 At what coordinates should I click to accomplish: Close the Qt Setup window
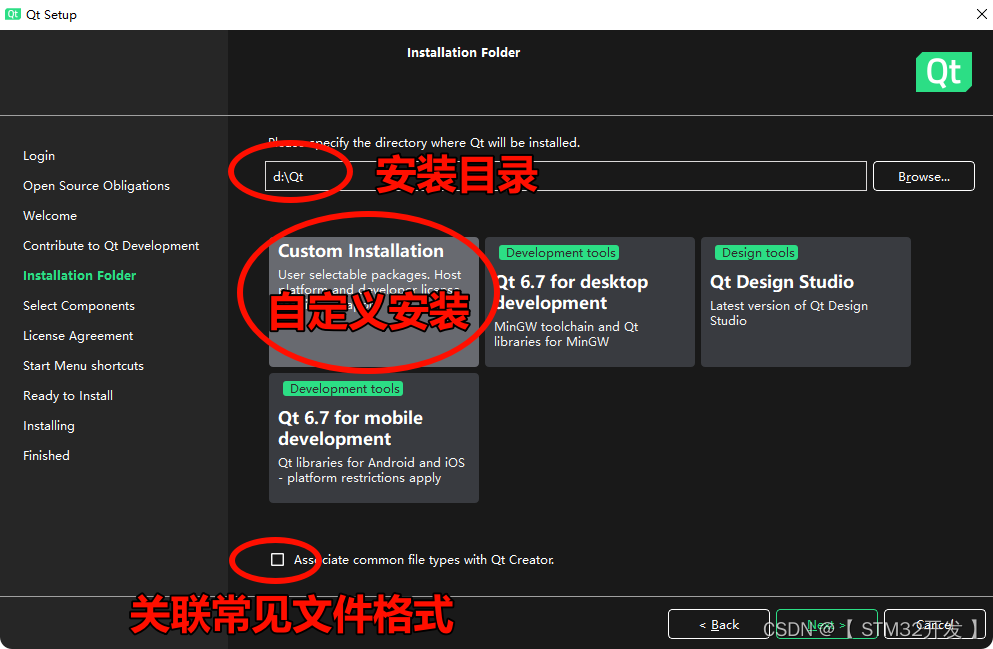[x=981, y=14]
